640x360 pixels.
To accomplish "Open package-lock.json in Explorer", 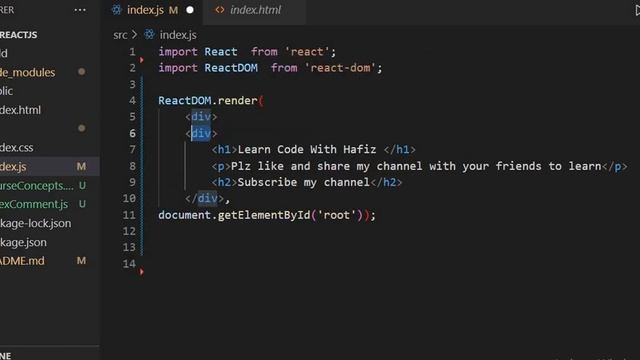I will tap(36, 223).
